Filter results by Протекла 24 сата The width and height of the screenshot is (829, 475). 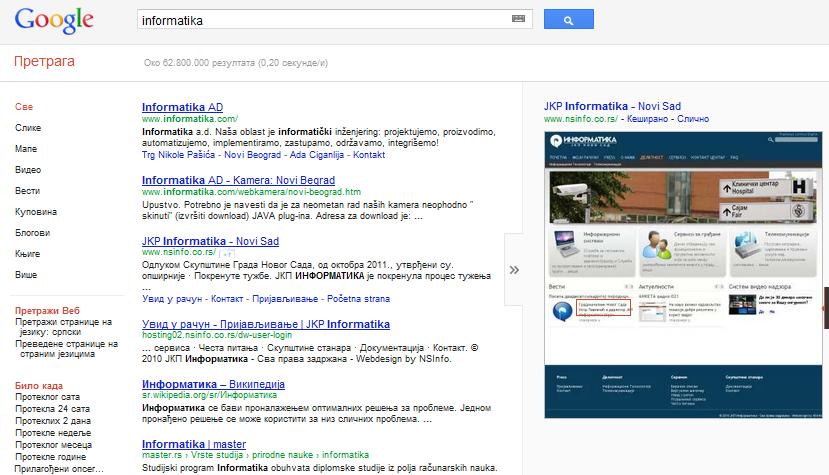click(x=52, y=409)
